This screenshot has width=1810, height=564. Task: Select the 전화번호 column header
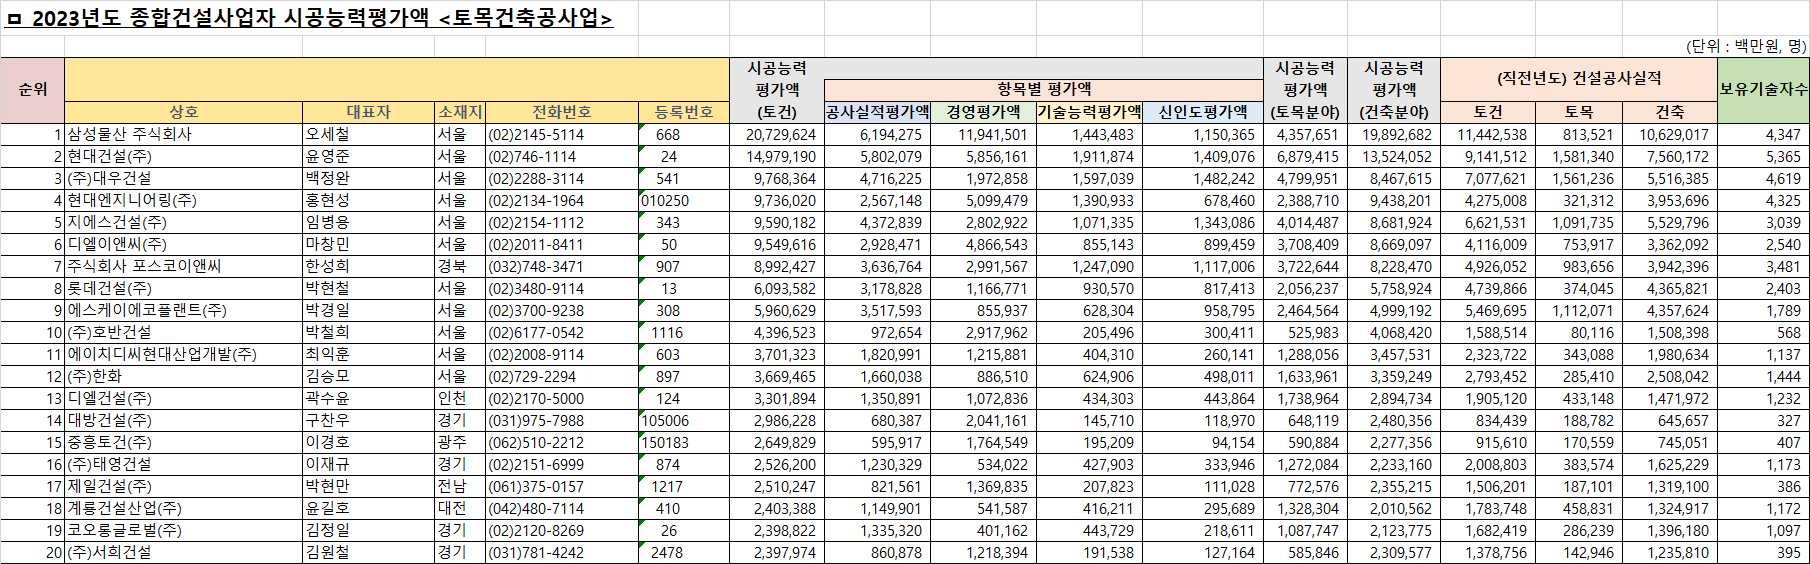tap(562, 112)
